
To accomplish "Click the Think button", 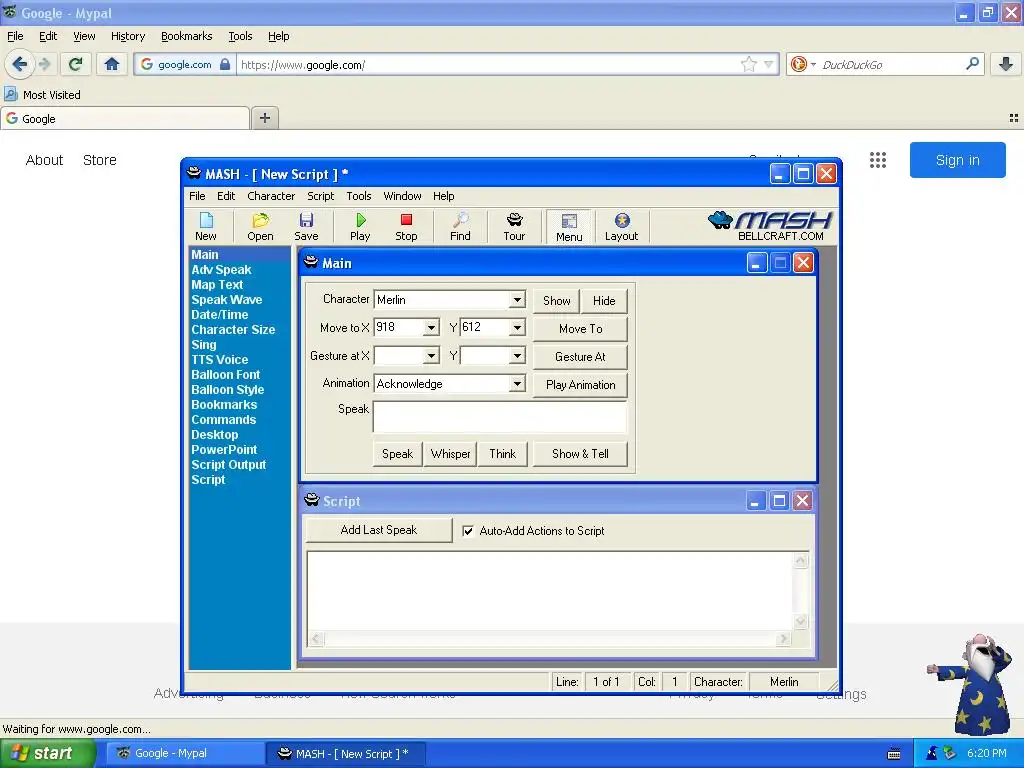I will [x=502, y=454].
